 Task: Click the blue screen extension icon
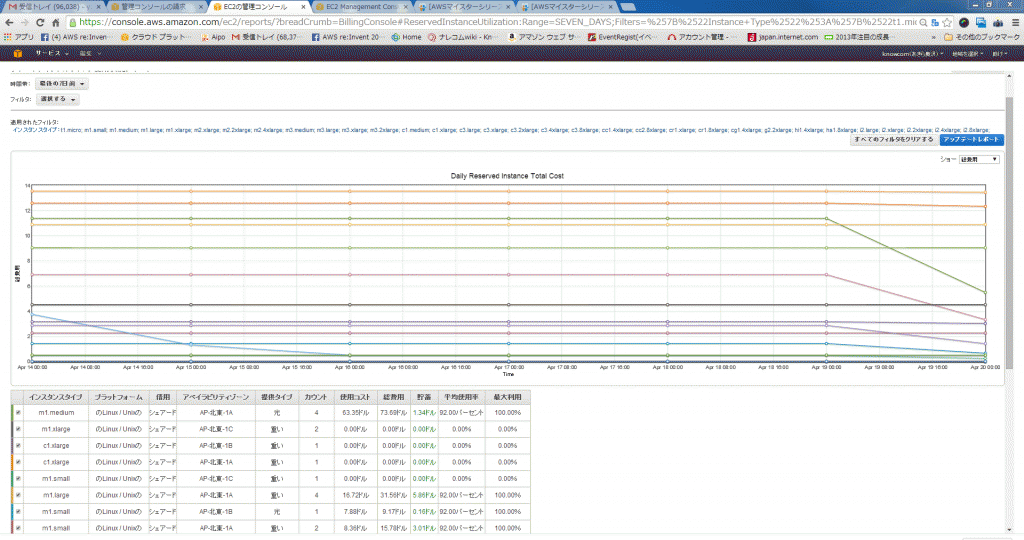[981, 22]
